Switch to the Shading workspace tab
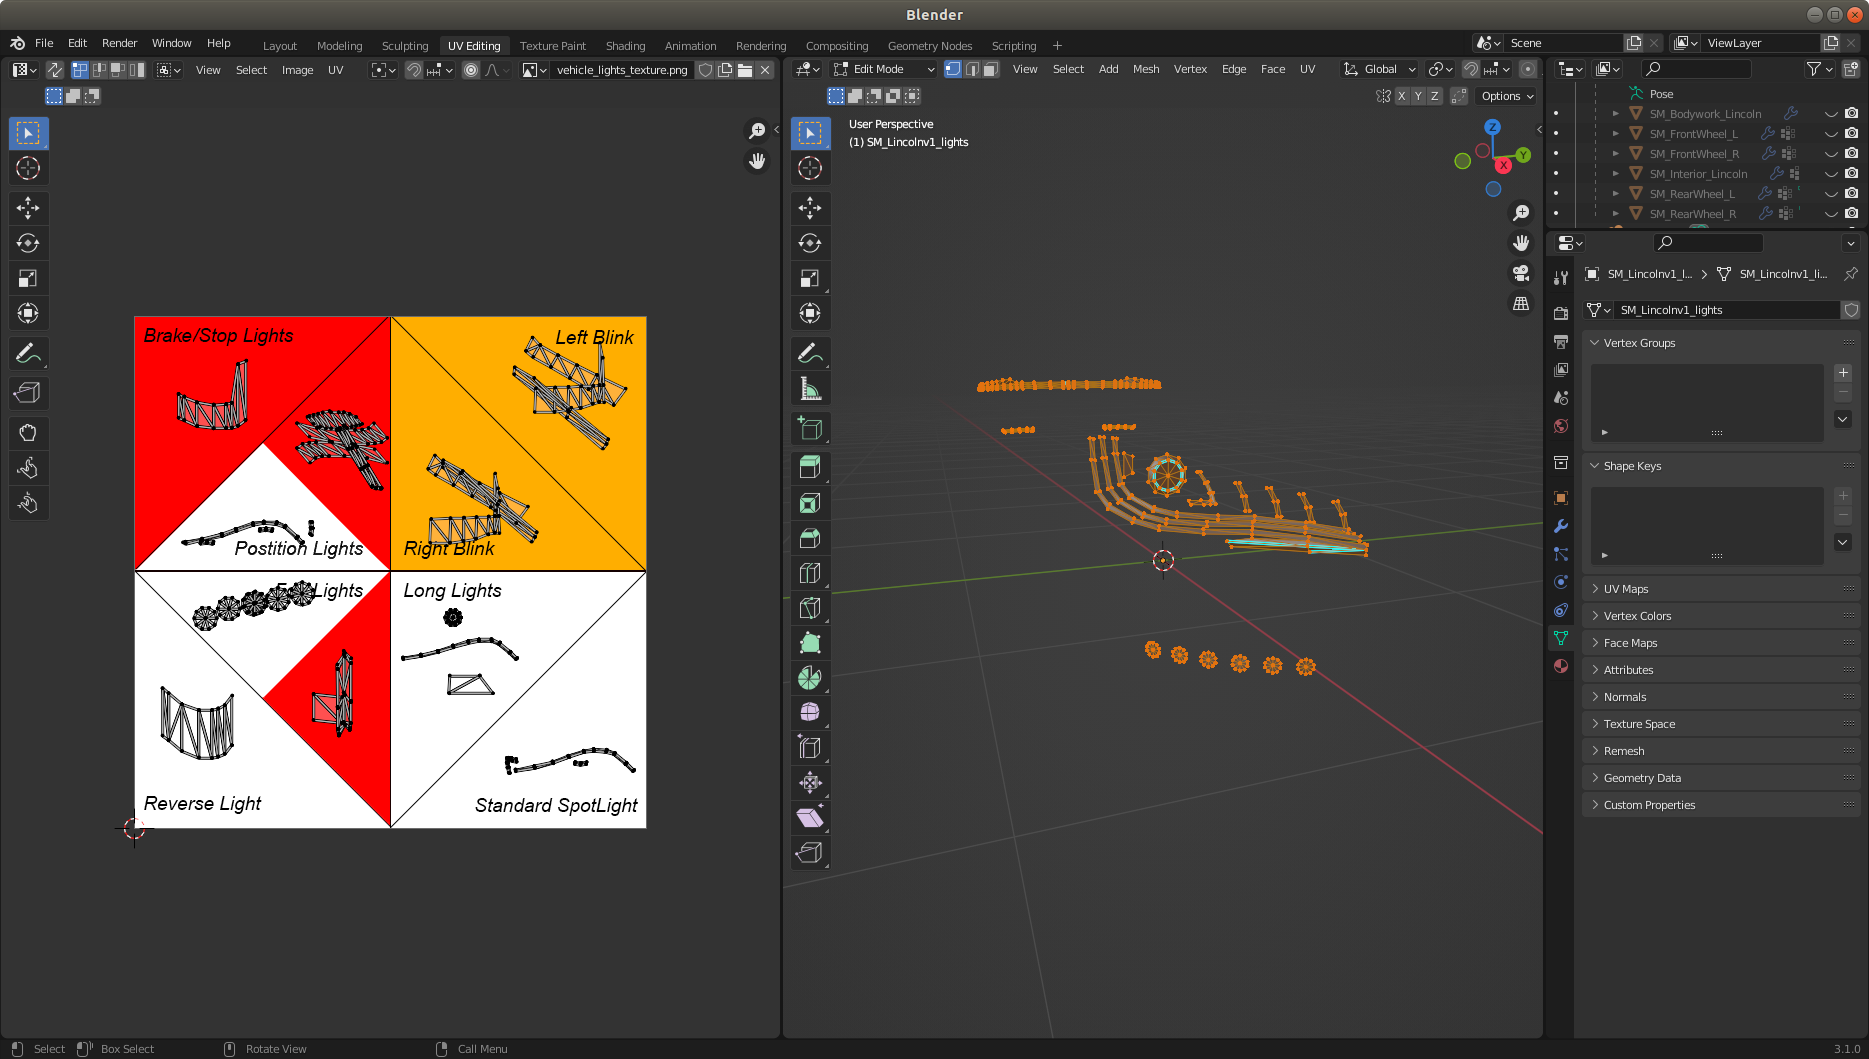Screen dimensions: 1869x1059 tap(625, 46)
